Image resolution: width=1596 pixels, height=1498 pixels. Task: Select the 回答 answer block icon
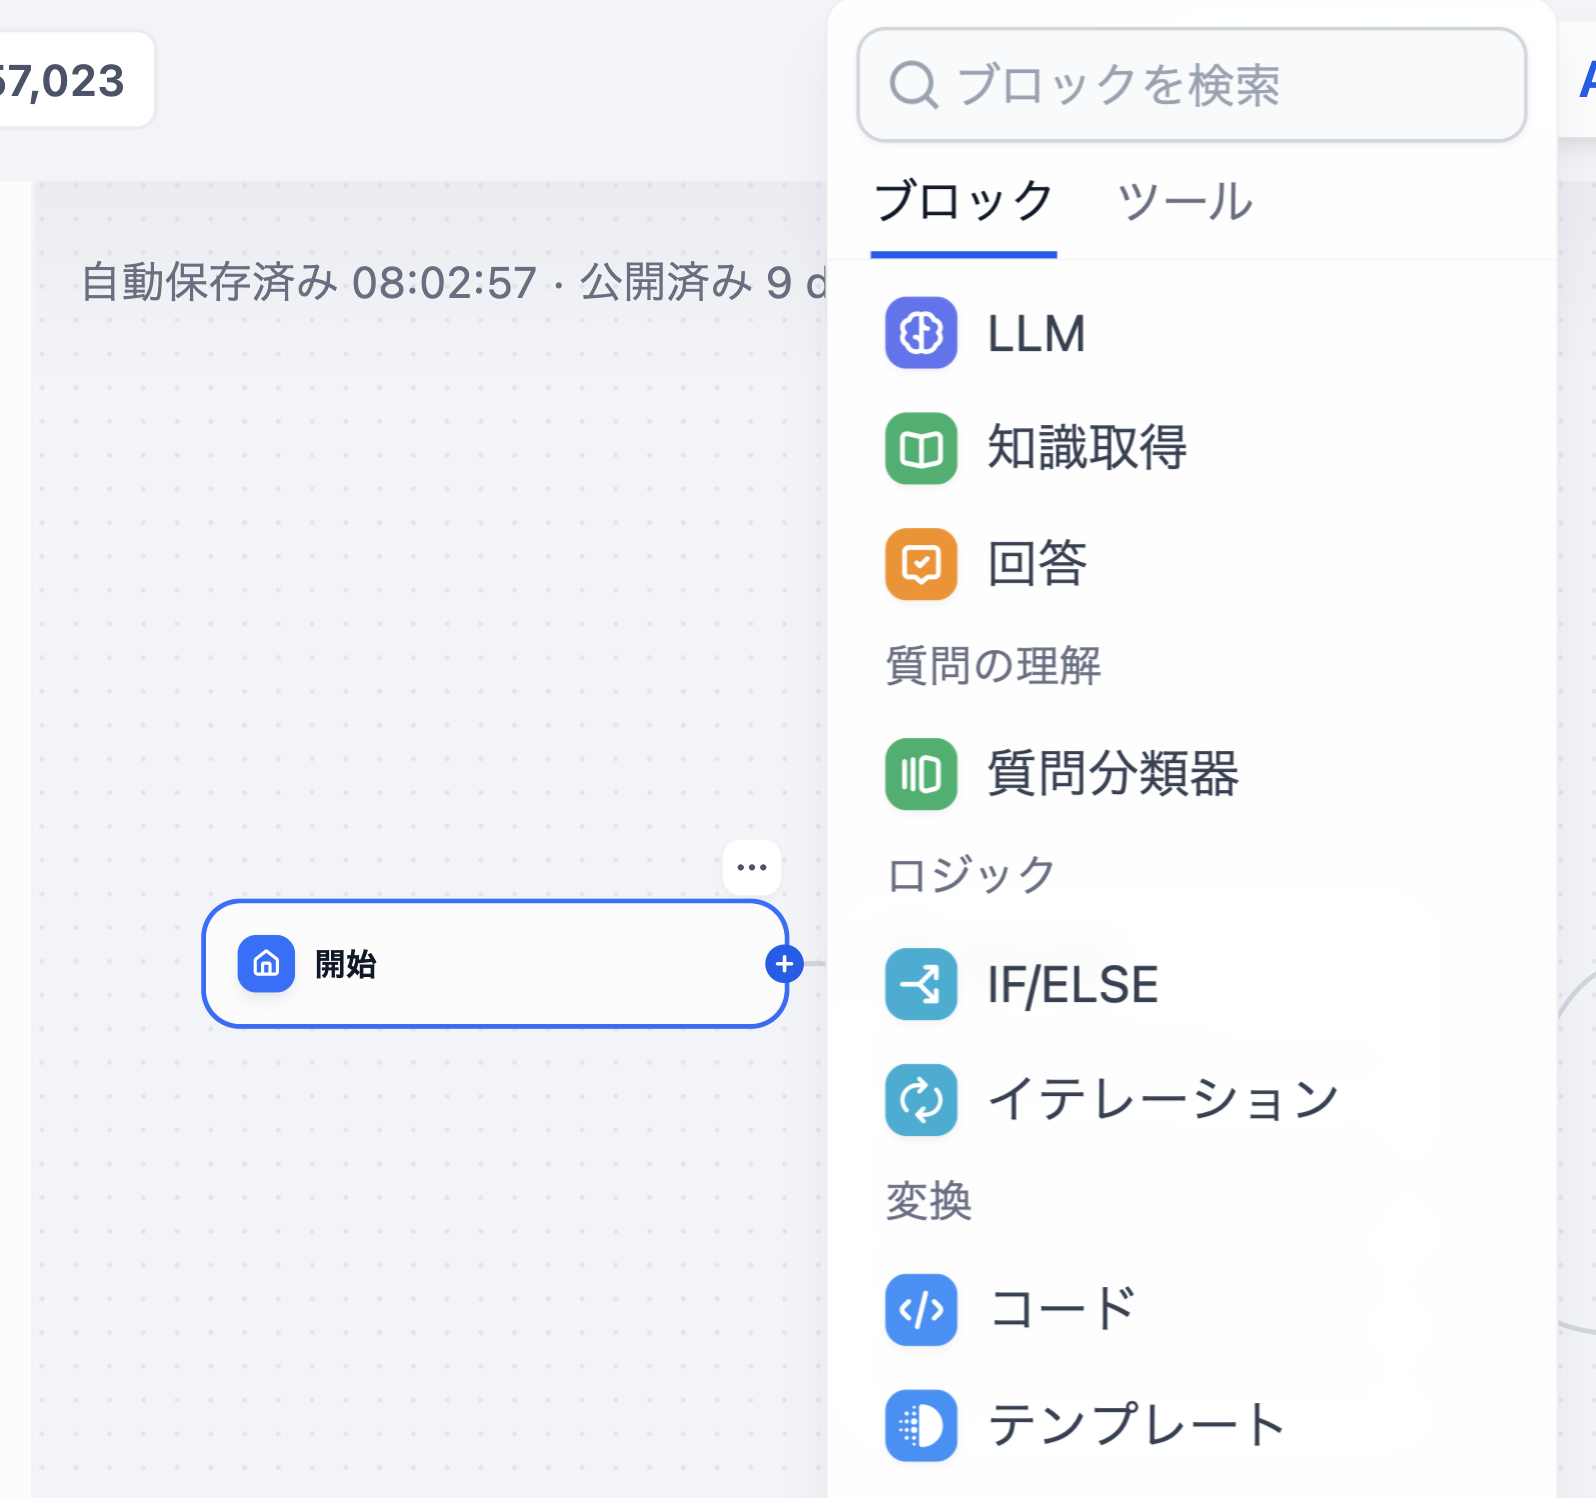coord(920,563)
